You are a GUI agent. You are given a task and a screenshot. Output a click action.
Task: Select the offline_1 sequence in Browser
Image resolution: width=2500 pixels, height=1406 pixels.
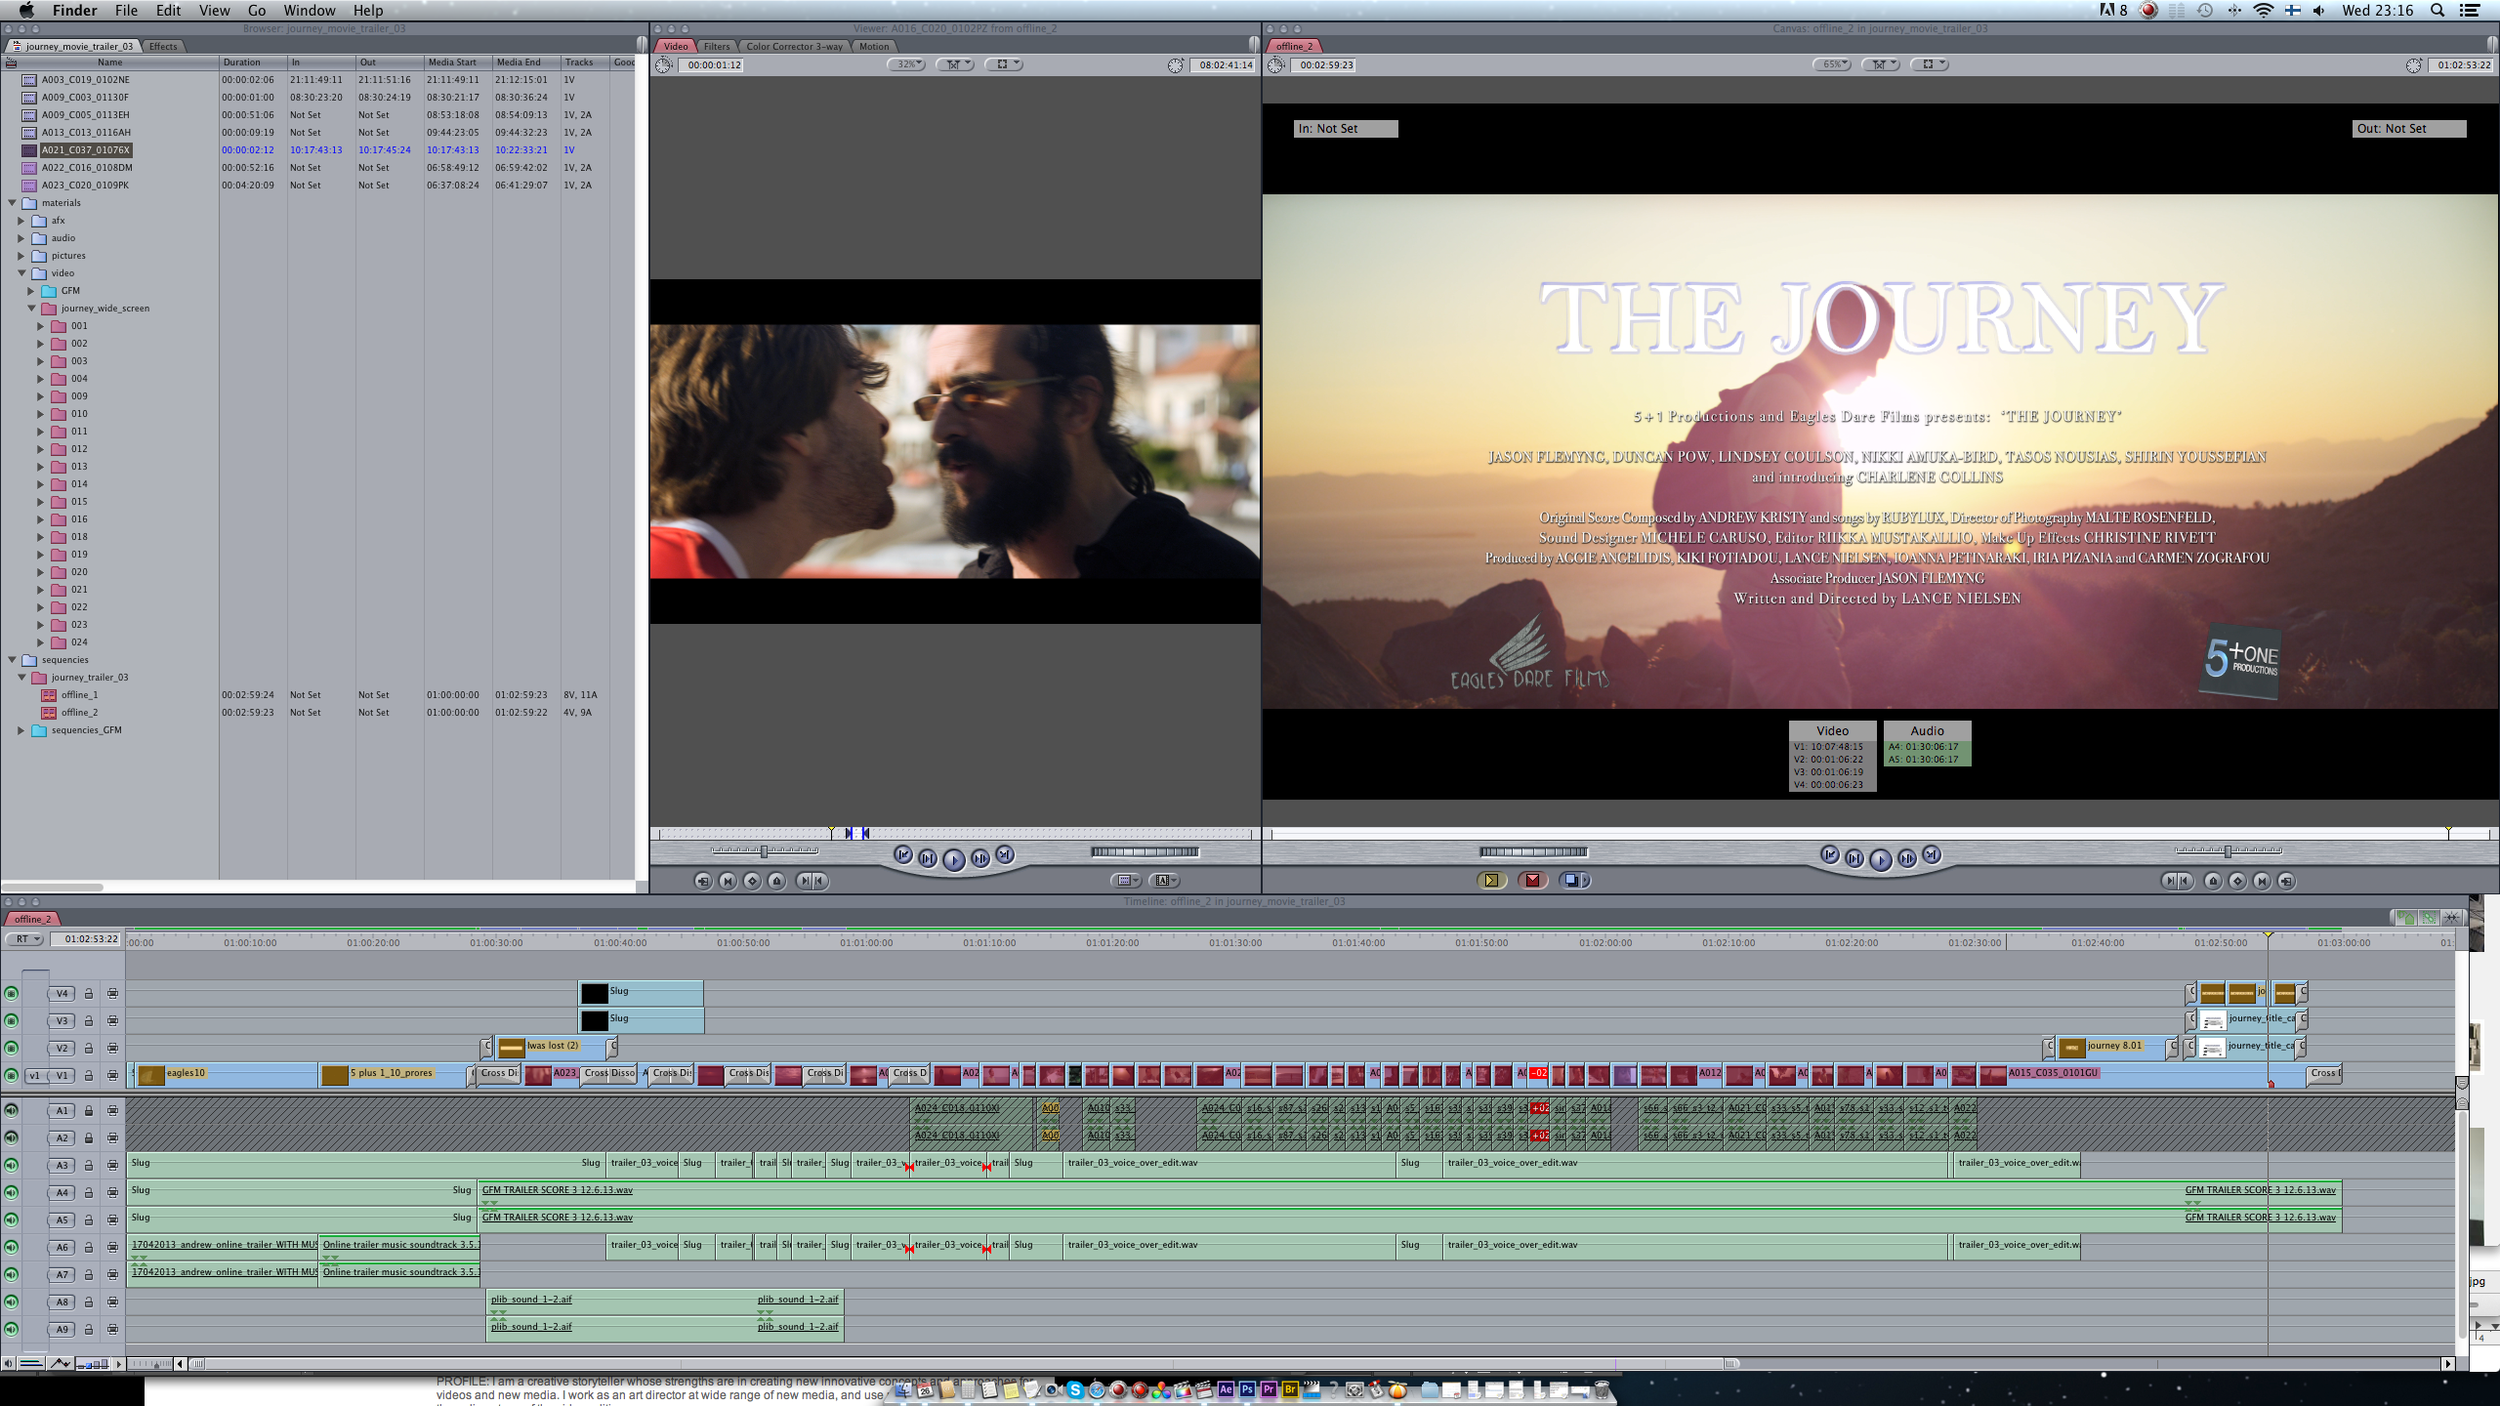[79, 695]
